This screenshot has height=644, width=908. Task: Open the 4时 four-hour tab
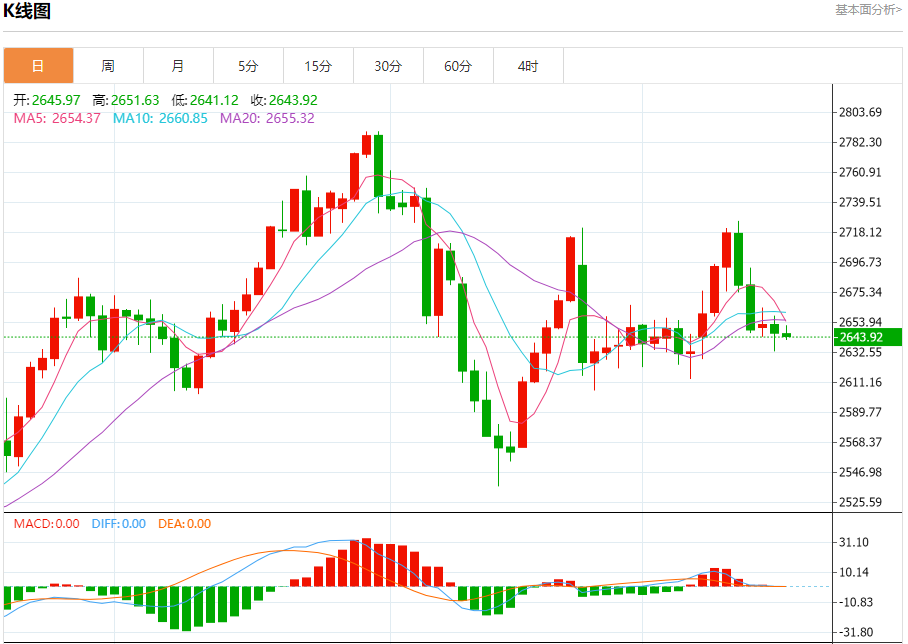tap(529, 65)
